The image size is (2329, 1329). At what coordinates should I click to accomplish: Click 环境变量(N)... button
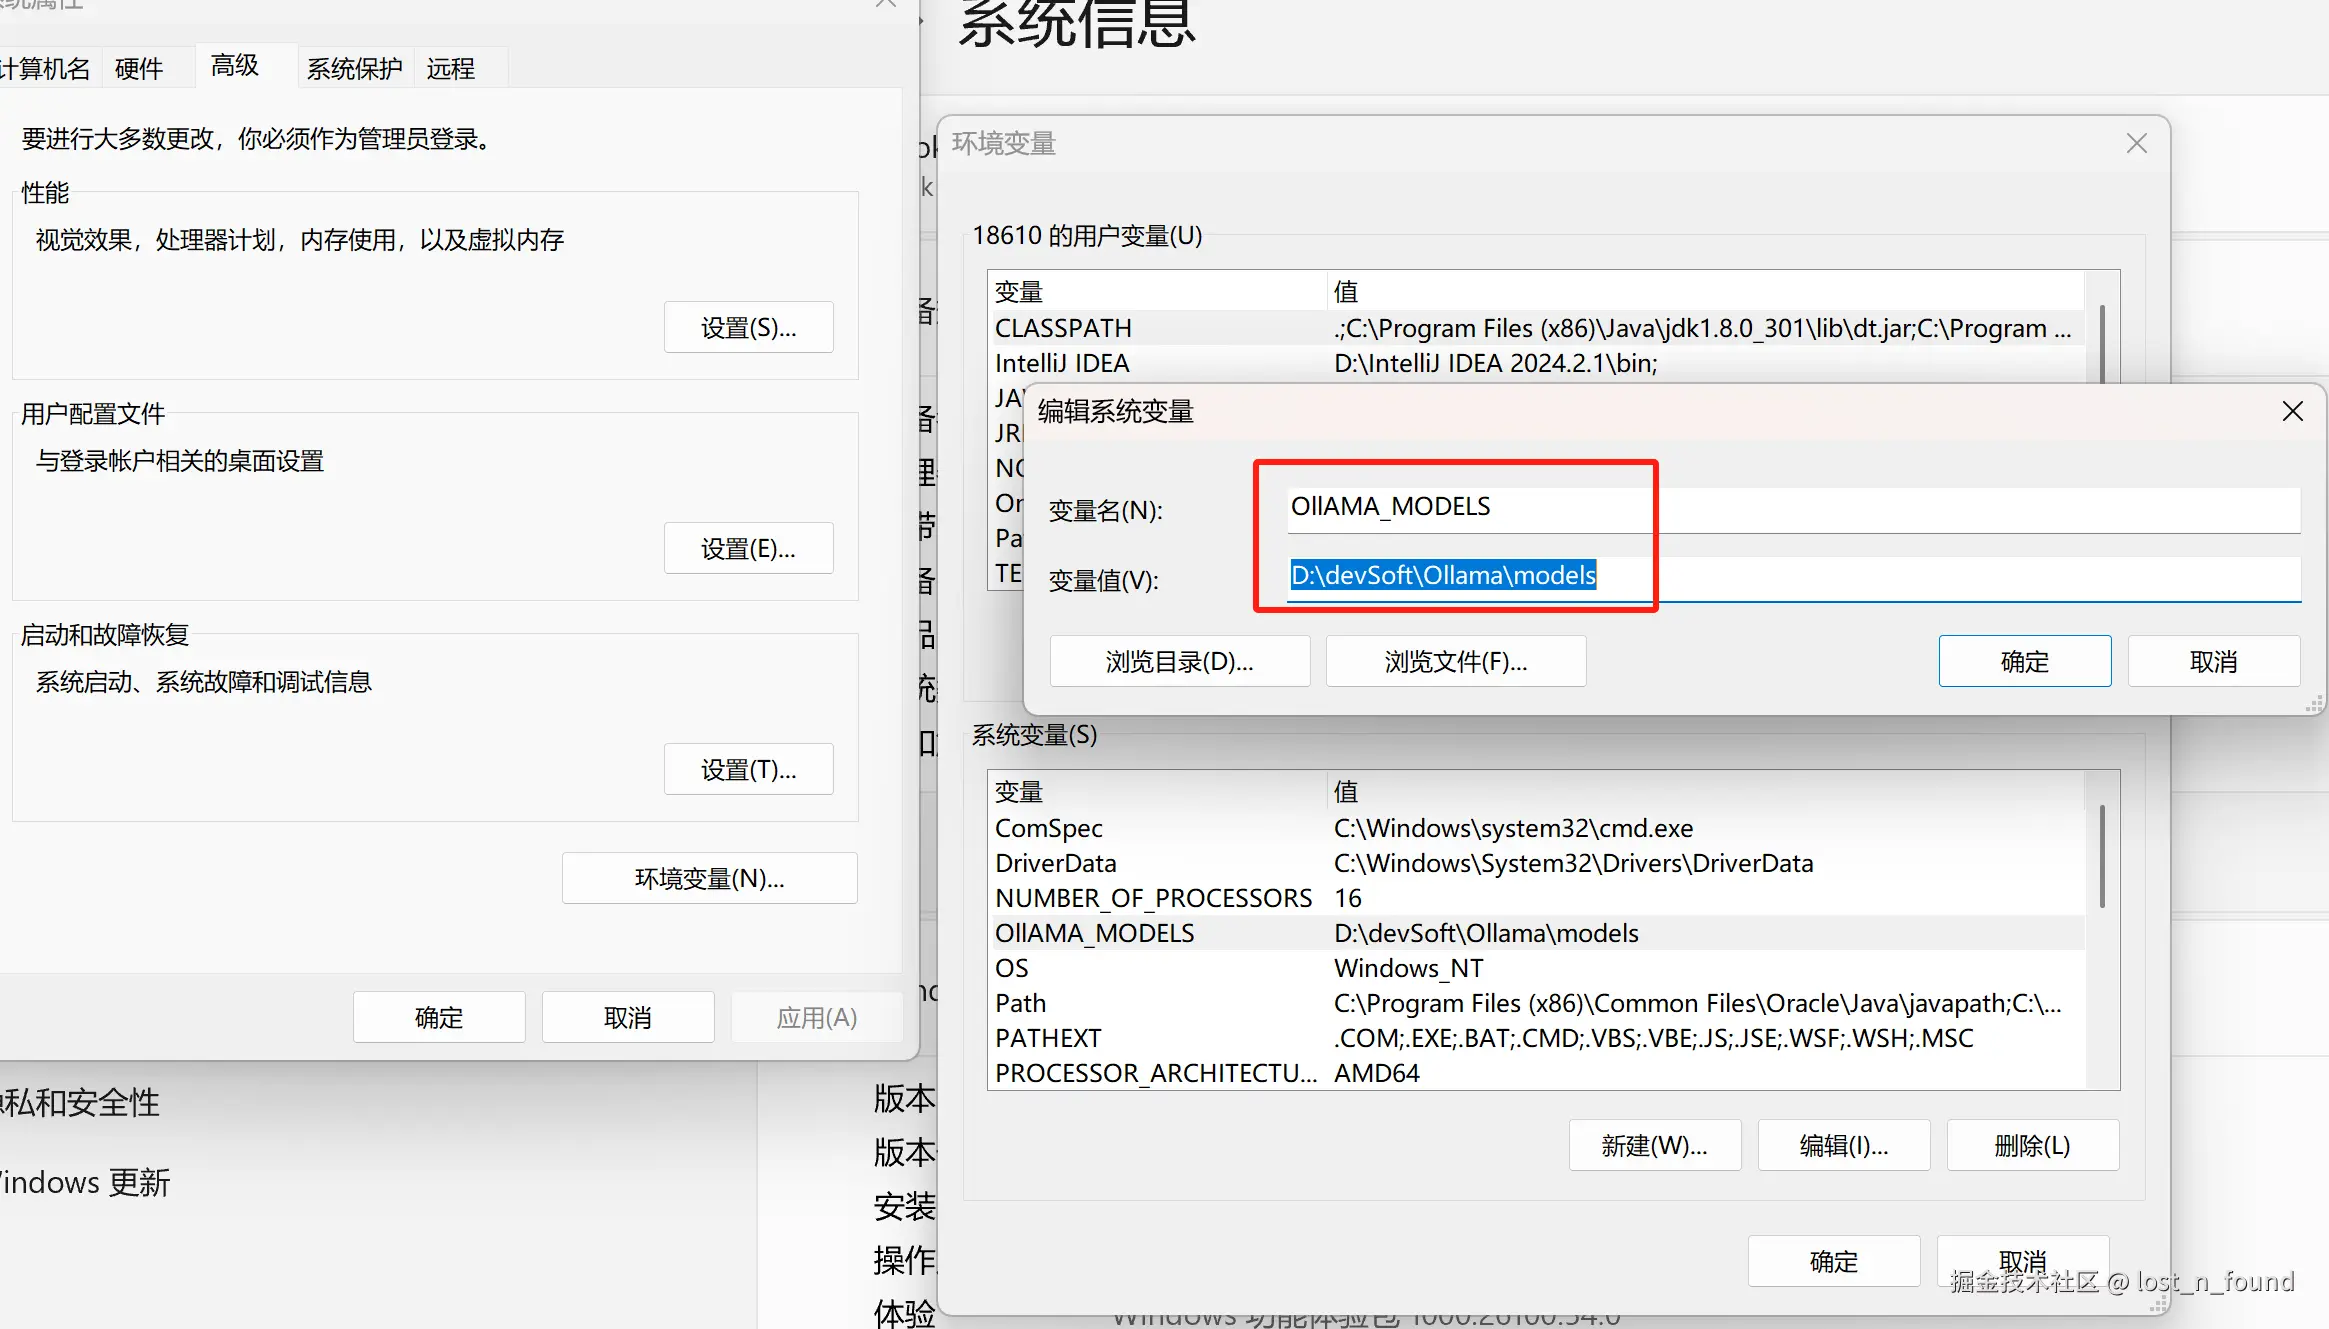coord(709,879)
